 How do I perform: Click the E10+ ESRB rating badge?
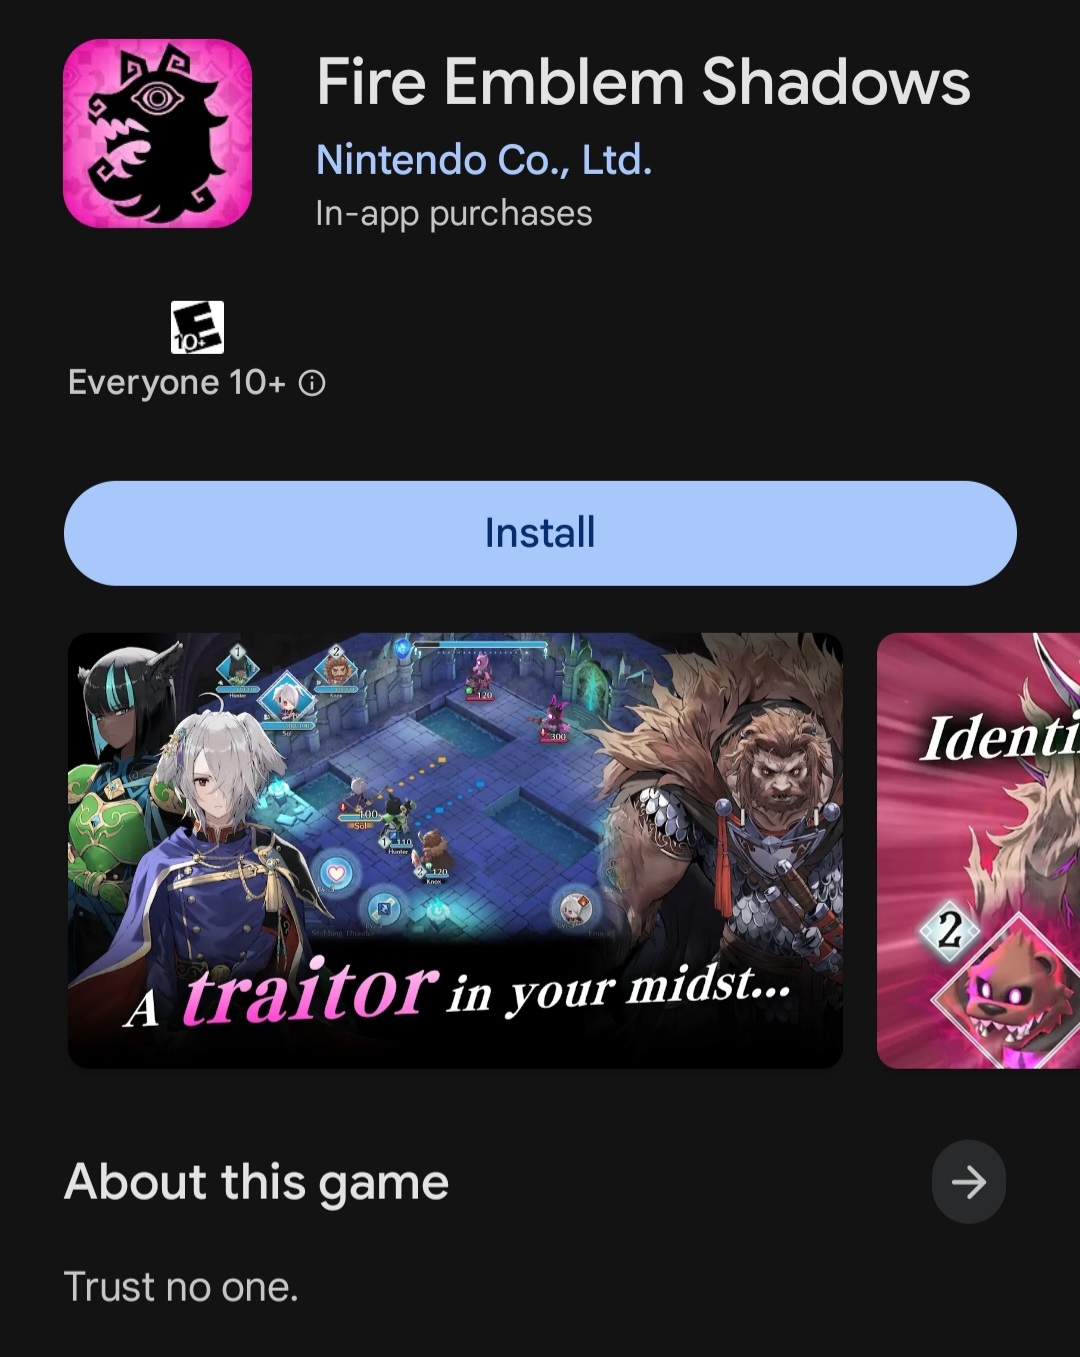pos(197,327)
